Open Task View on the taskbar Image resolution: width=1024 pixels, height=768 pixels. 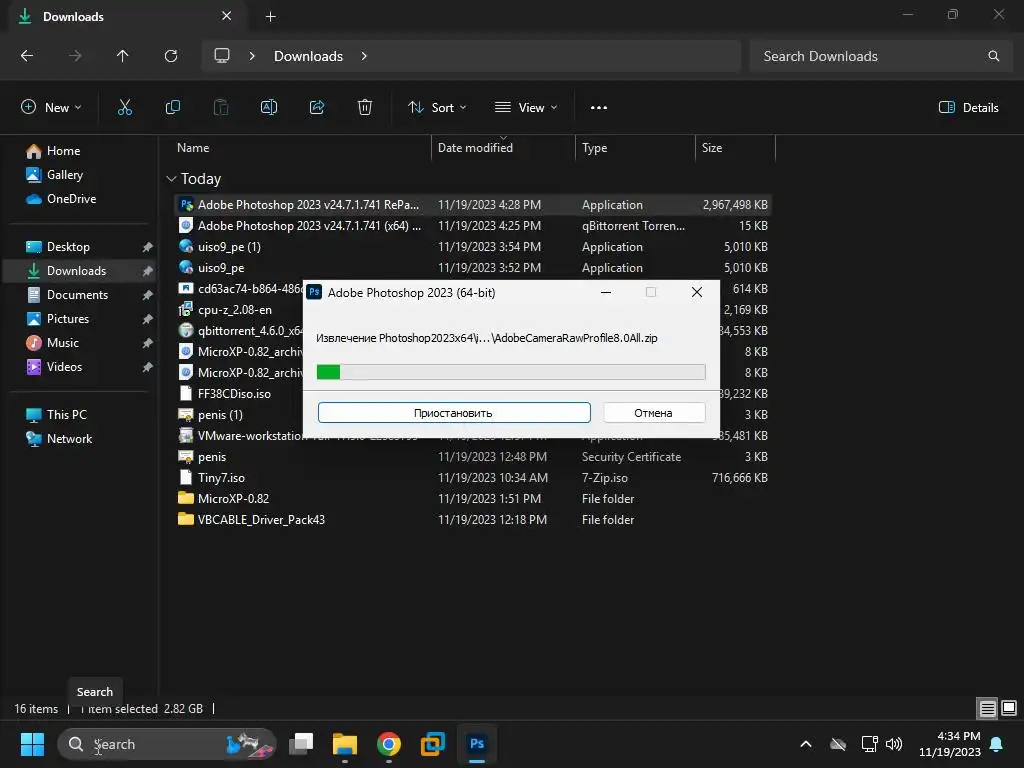tap(301, 744)
